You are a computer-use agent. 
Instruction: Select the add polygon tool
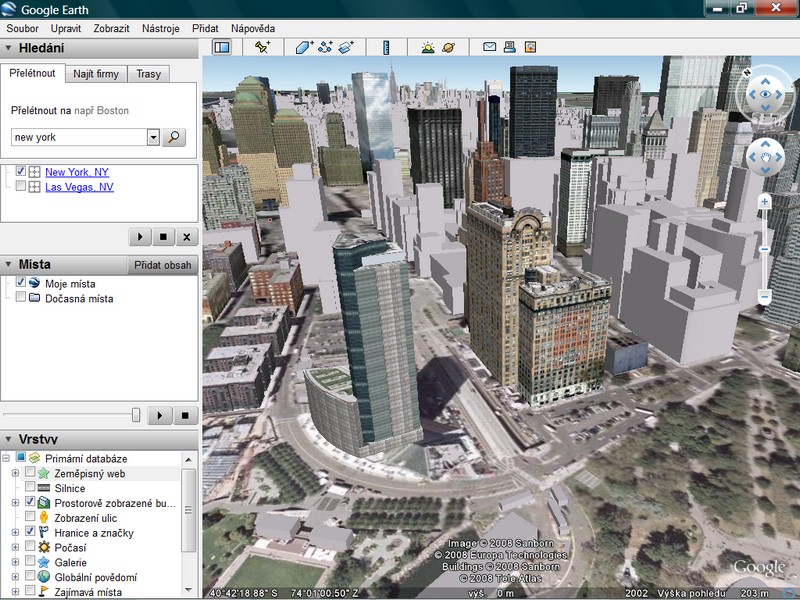click(304, 47)
